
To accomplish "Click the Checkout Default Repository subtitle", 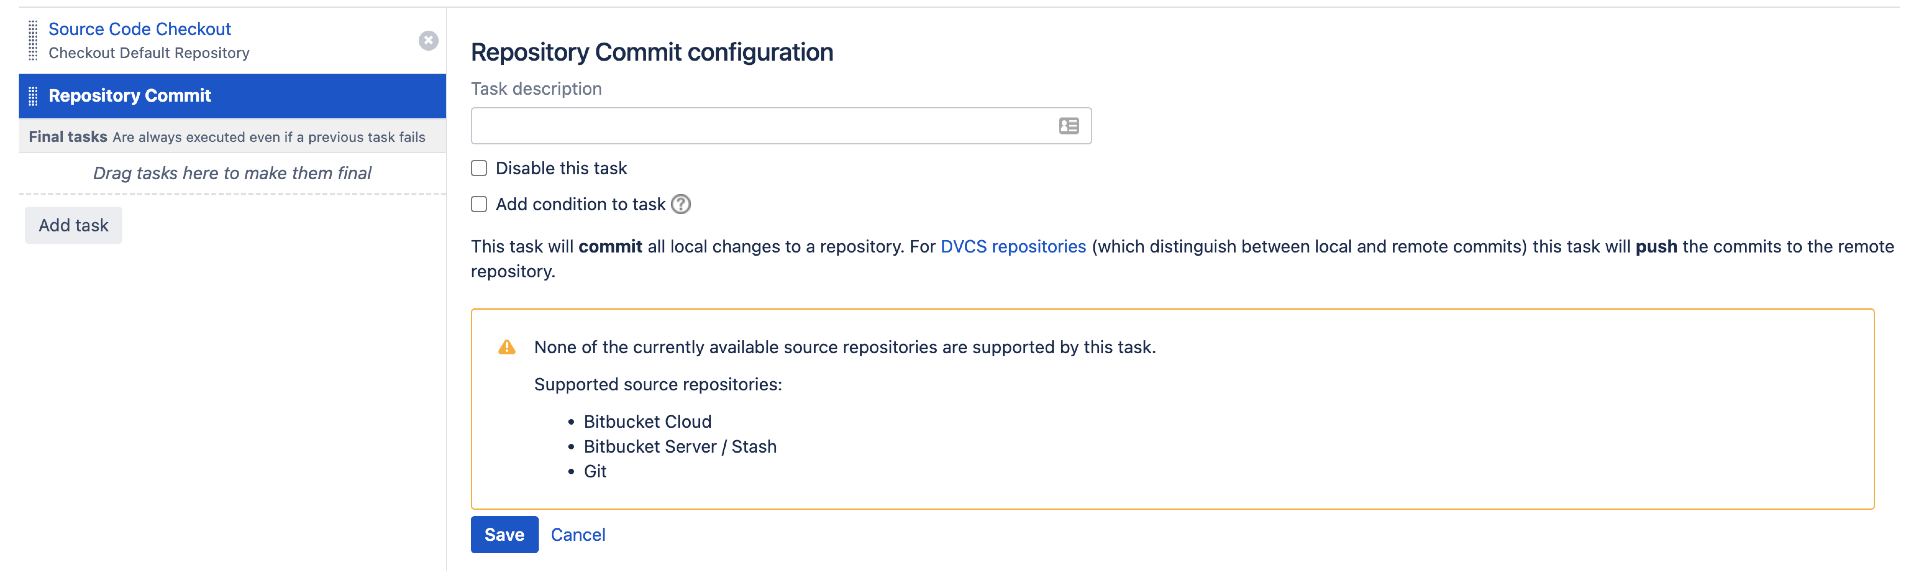I will click(x=149, y=53).
